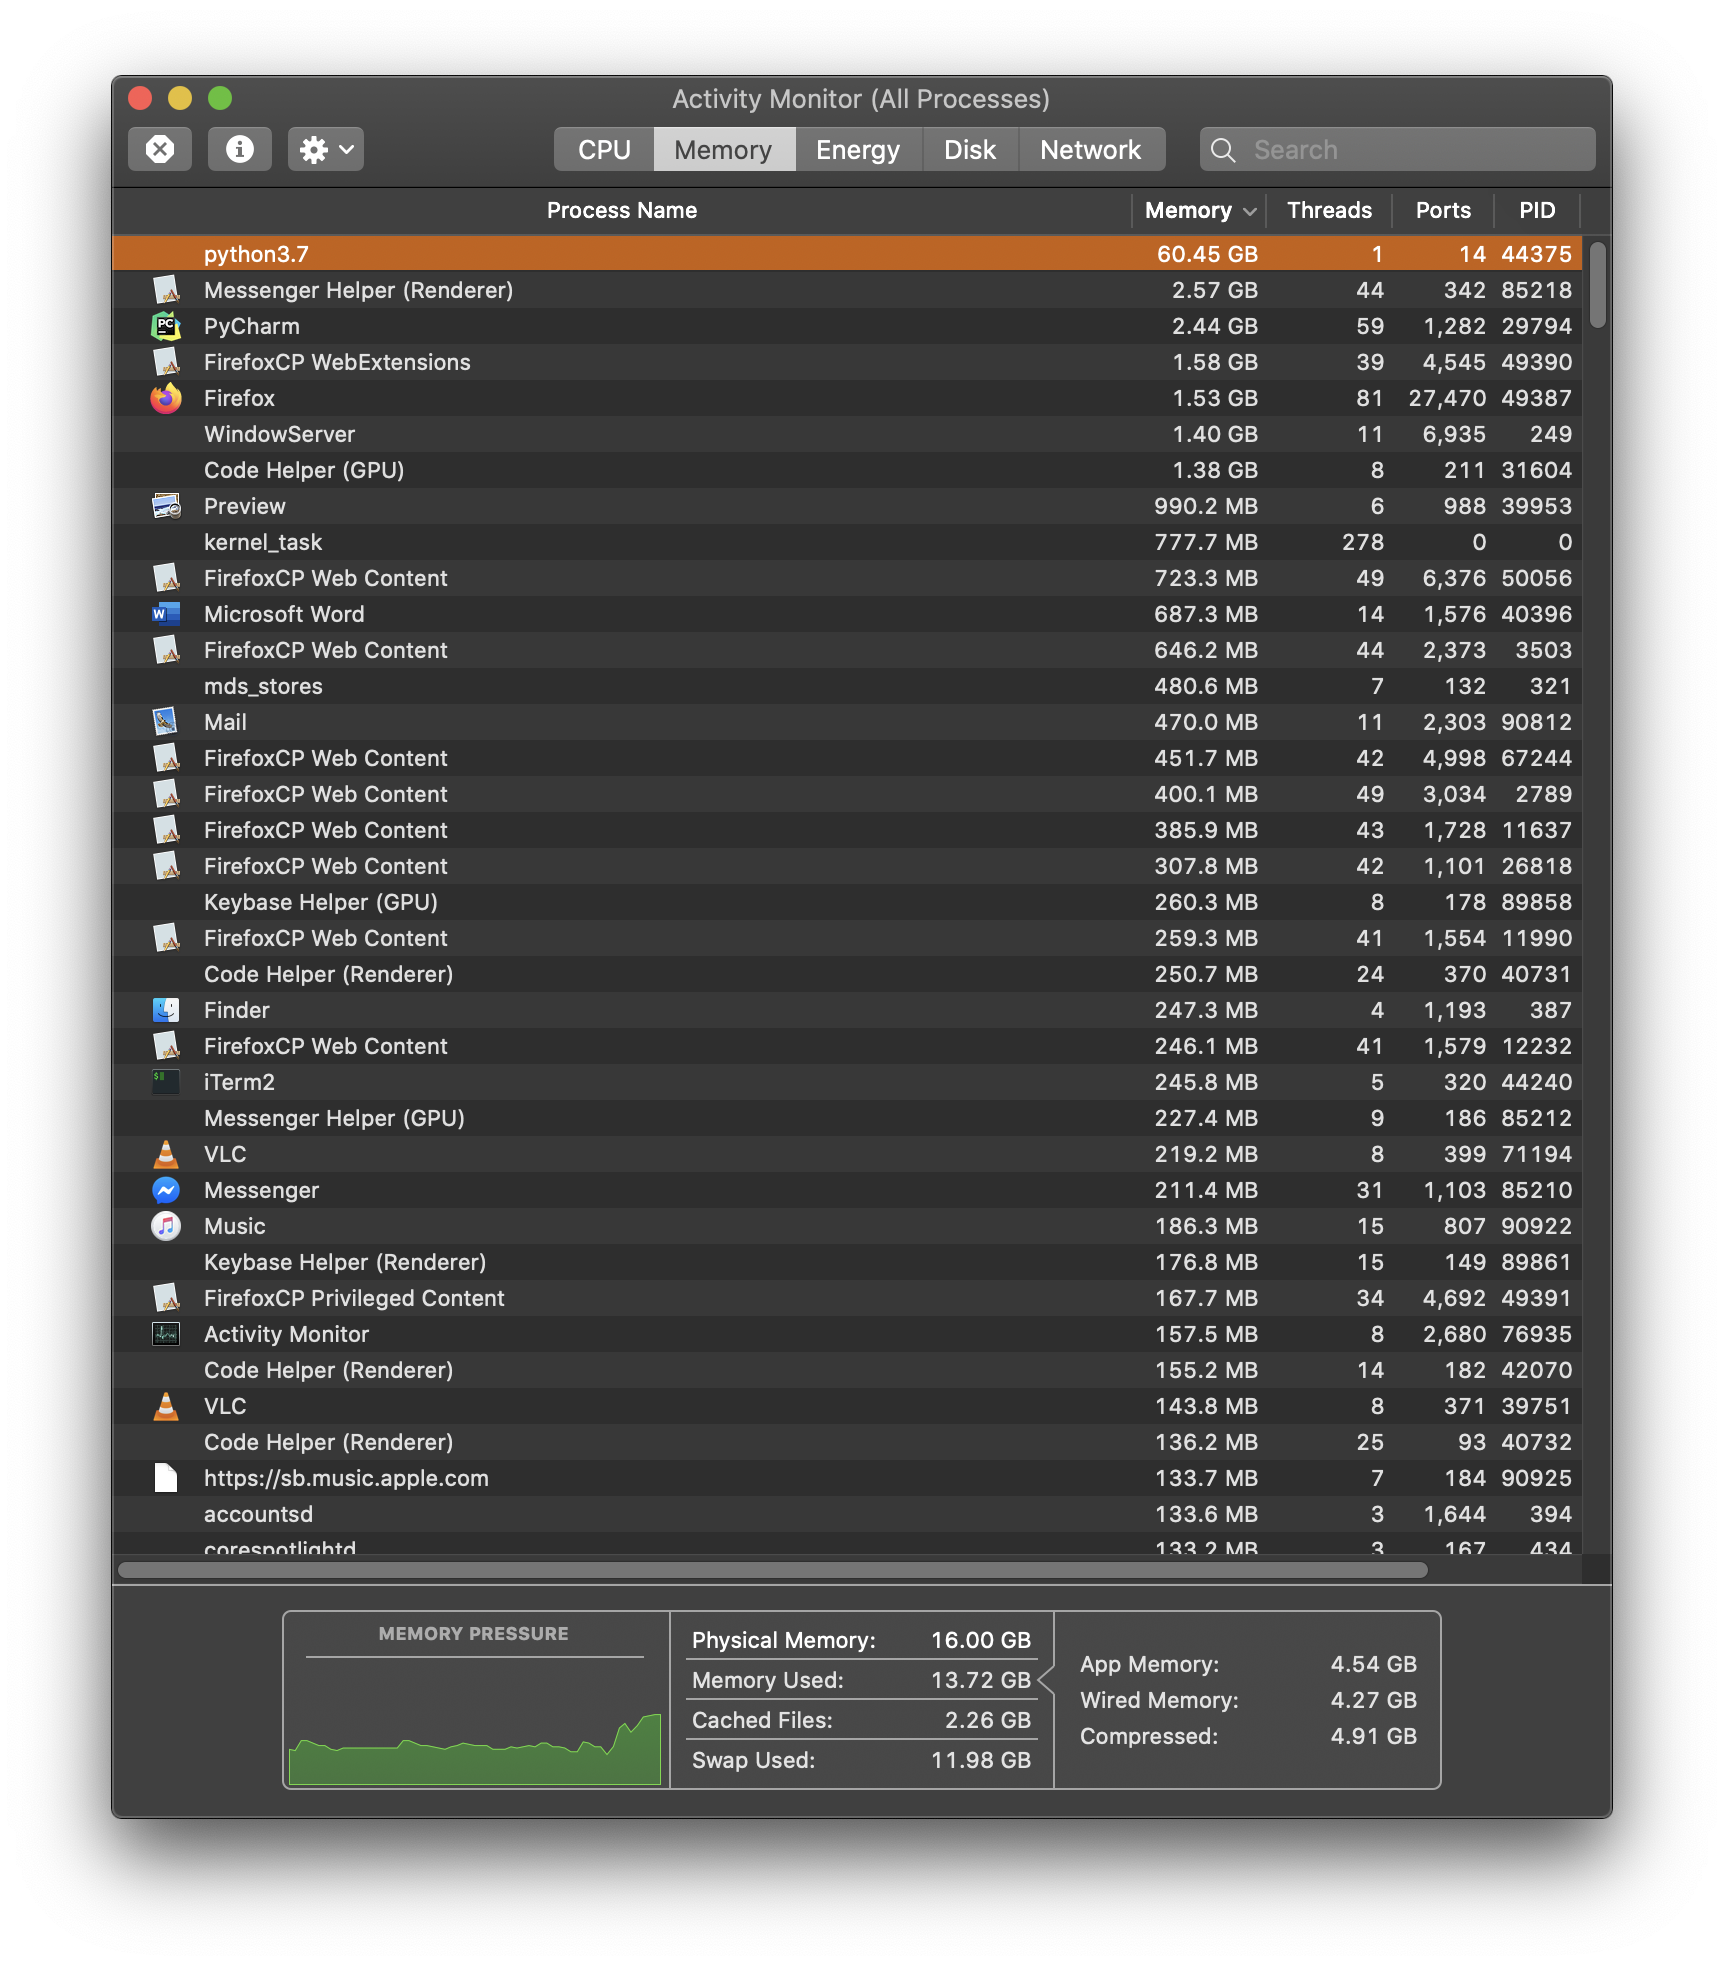Select the Mail app icon
The width and height of the screenshot is (1724, 1966).
pyautogui.click(x=165, y=722)
